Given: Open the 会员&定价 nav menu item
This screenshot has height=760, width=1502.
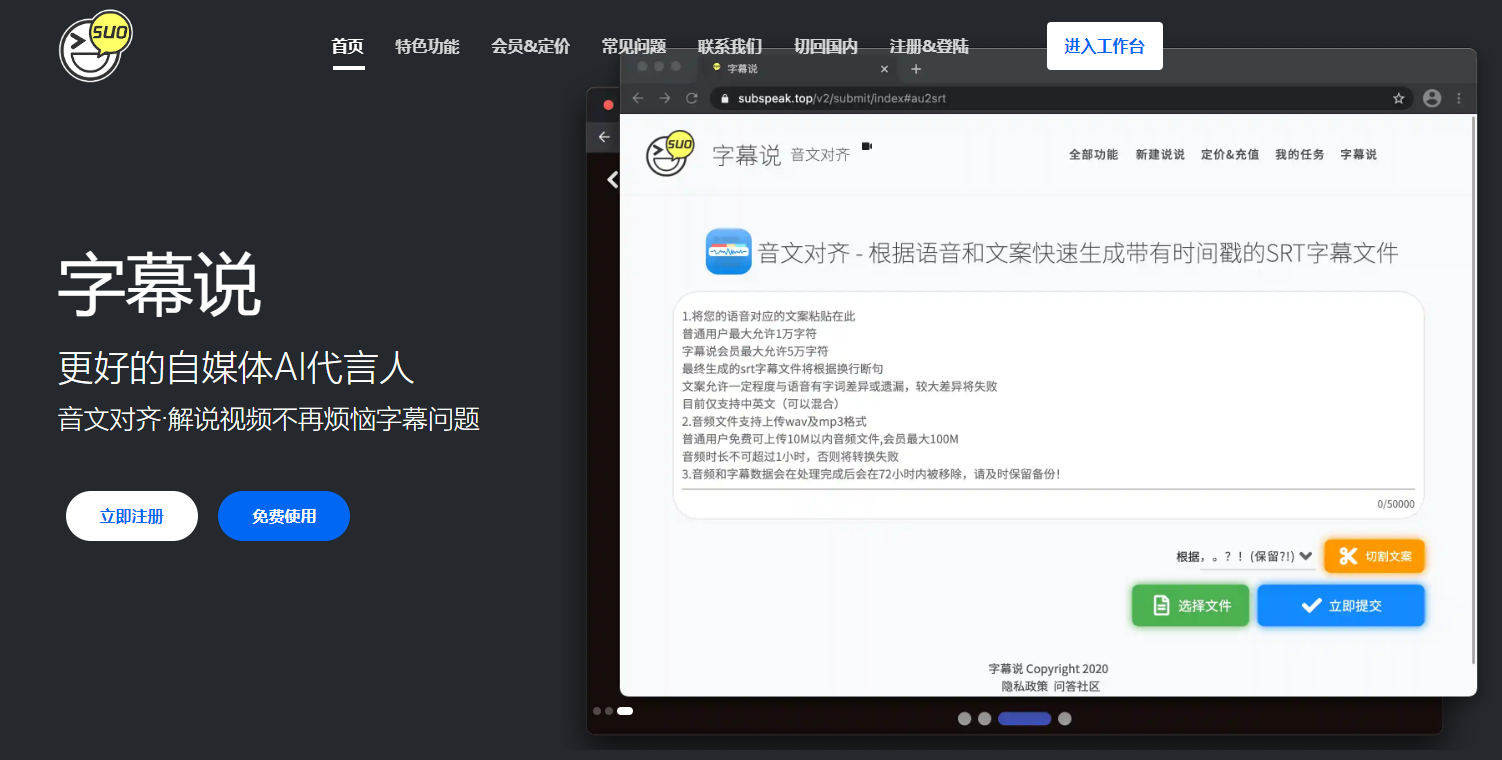Looking at the screenshot, I should (x=530, y=46).
